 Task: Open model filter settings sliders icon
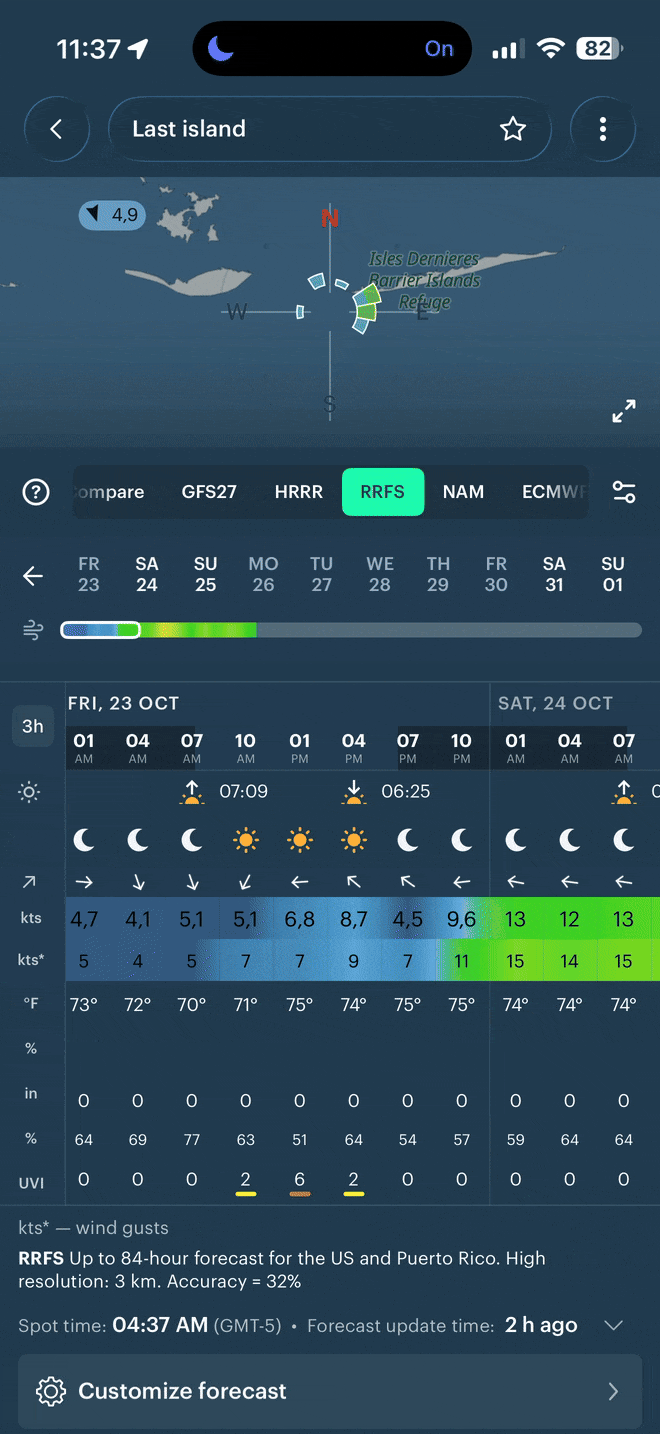(x=624, y=492)
